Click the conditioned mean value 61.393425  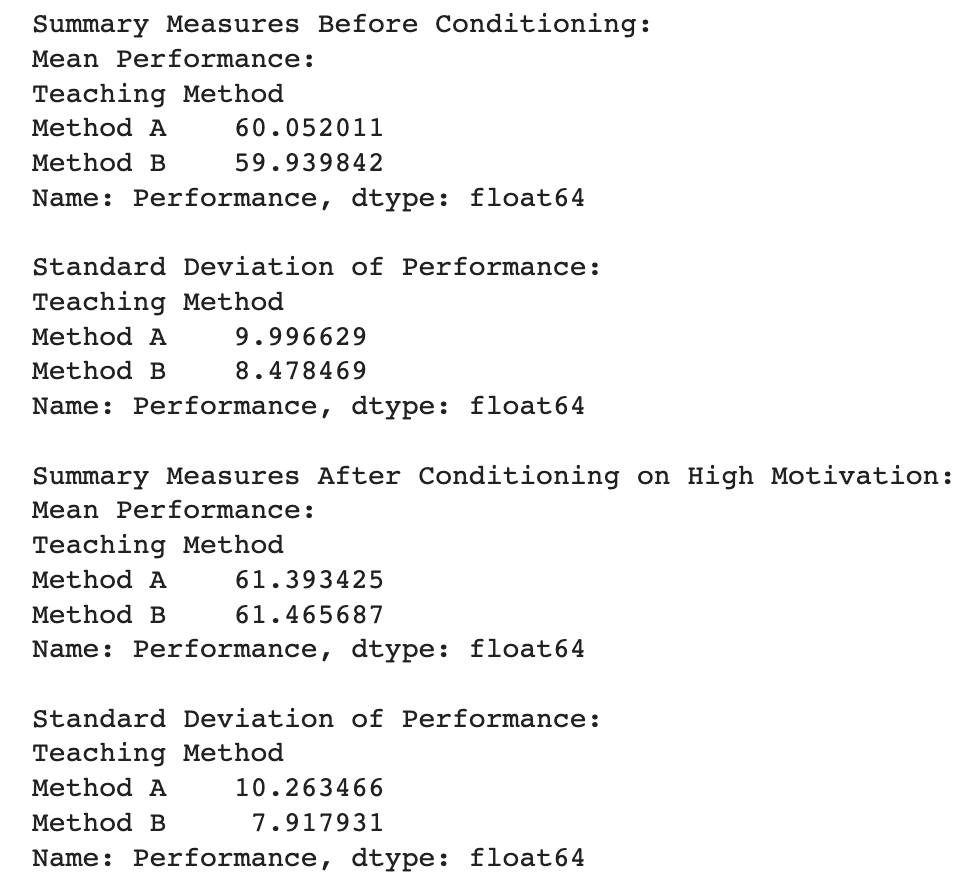309,580
